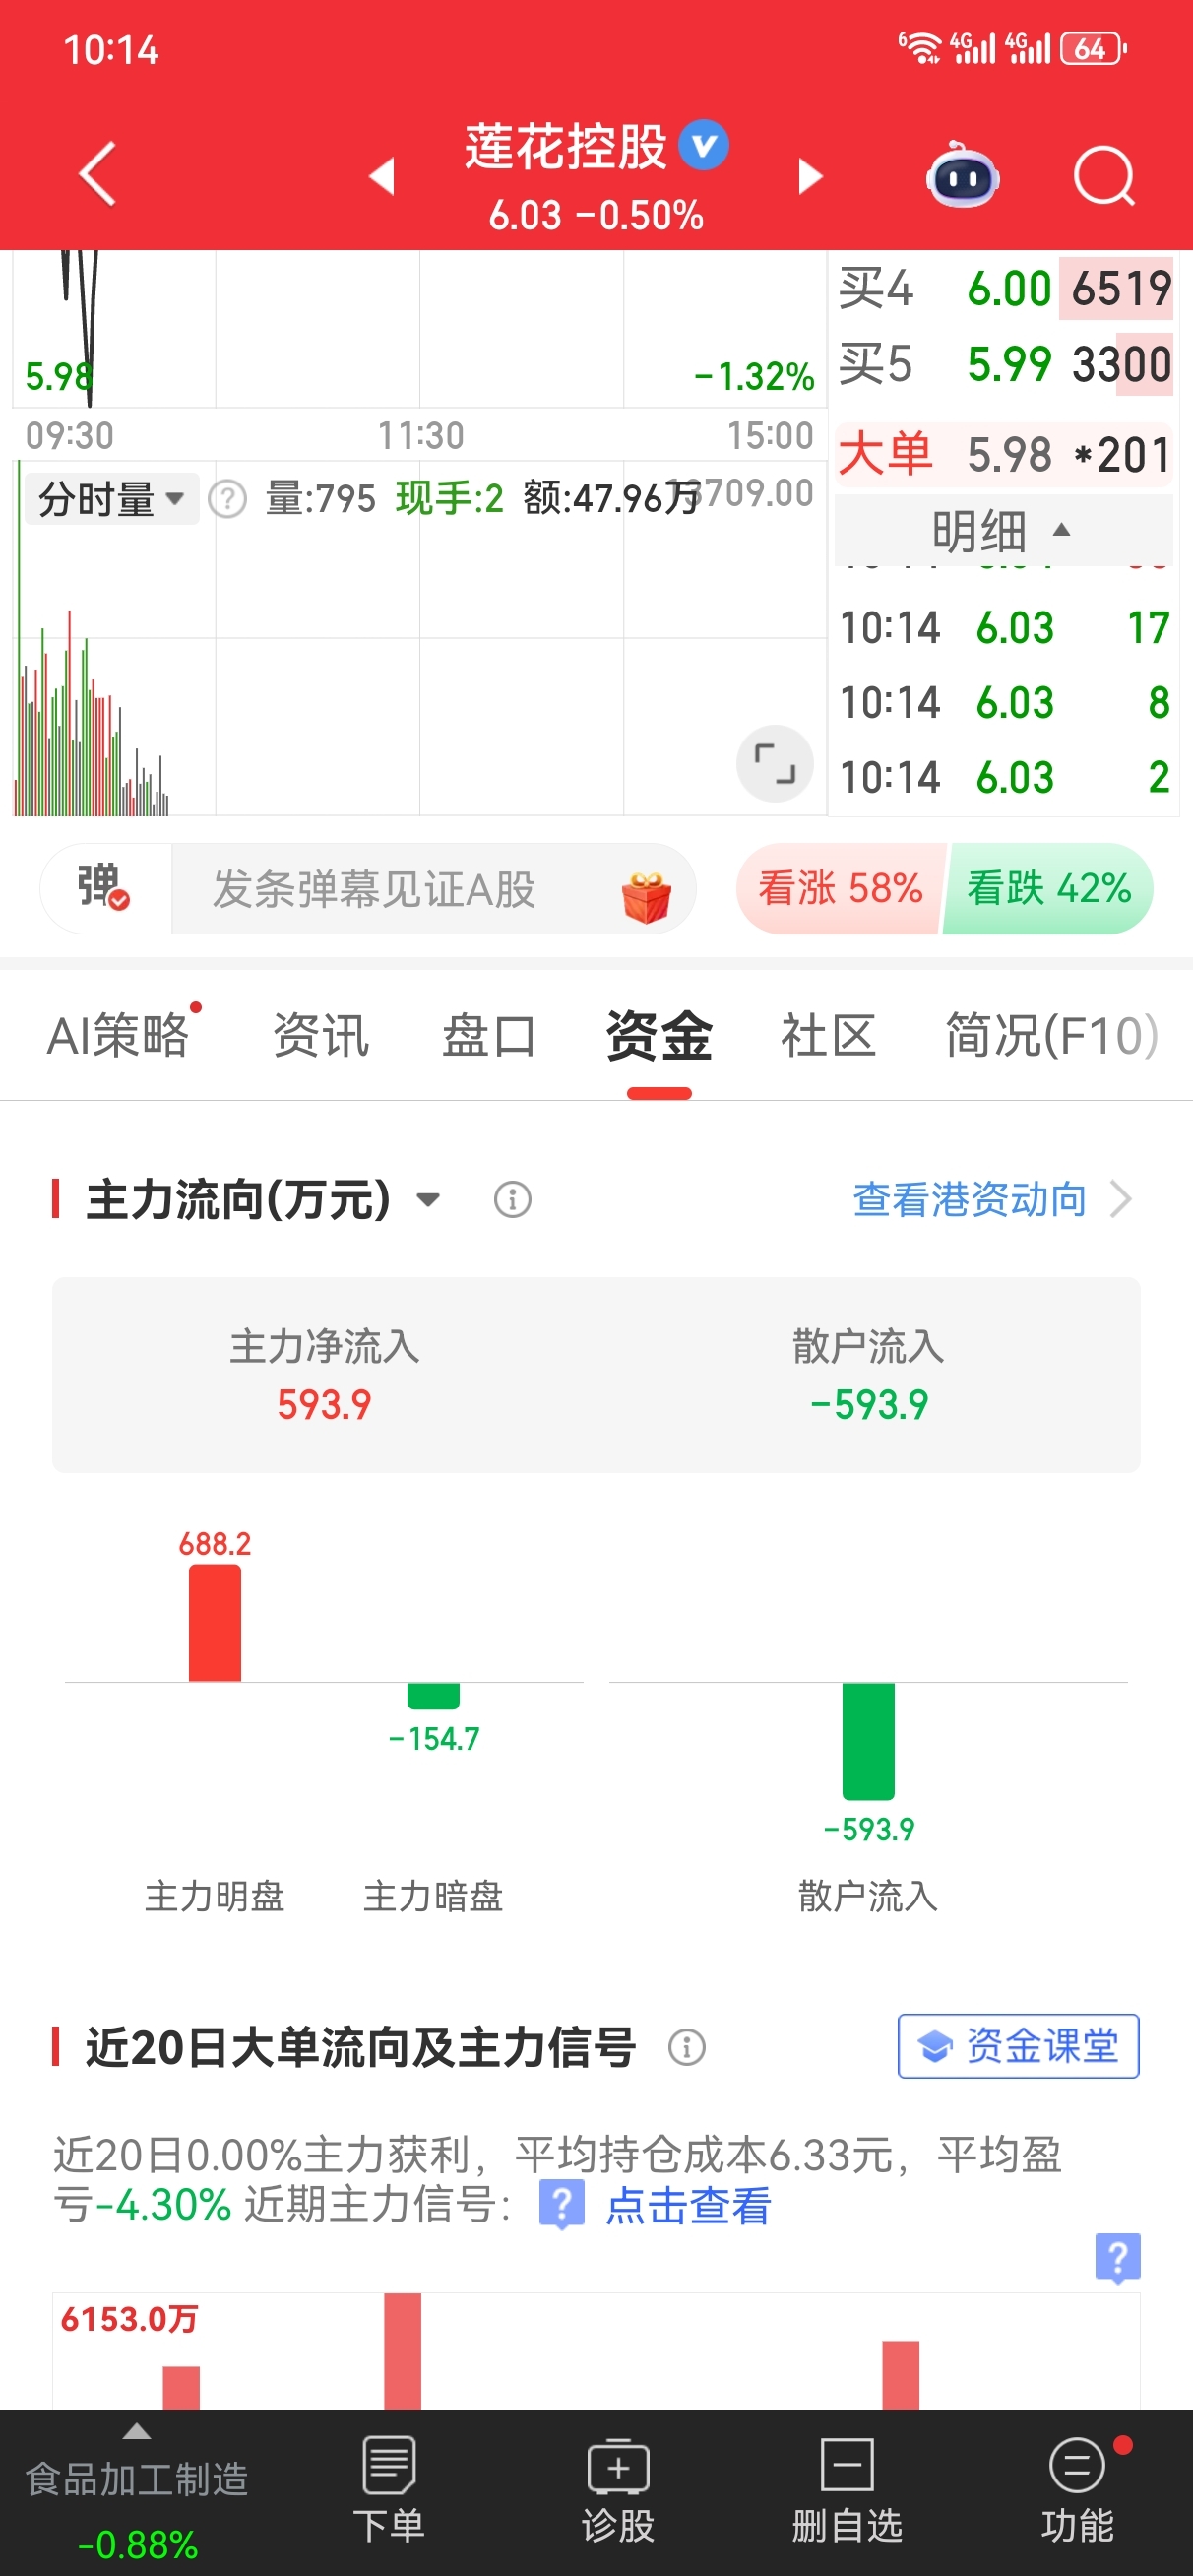Tap the blue verified V badge
Screen dimensions: 1193x2576
(x=704, y=146)
